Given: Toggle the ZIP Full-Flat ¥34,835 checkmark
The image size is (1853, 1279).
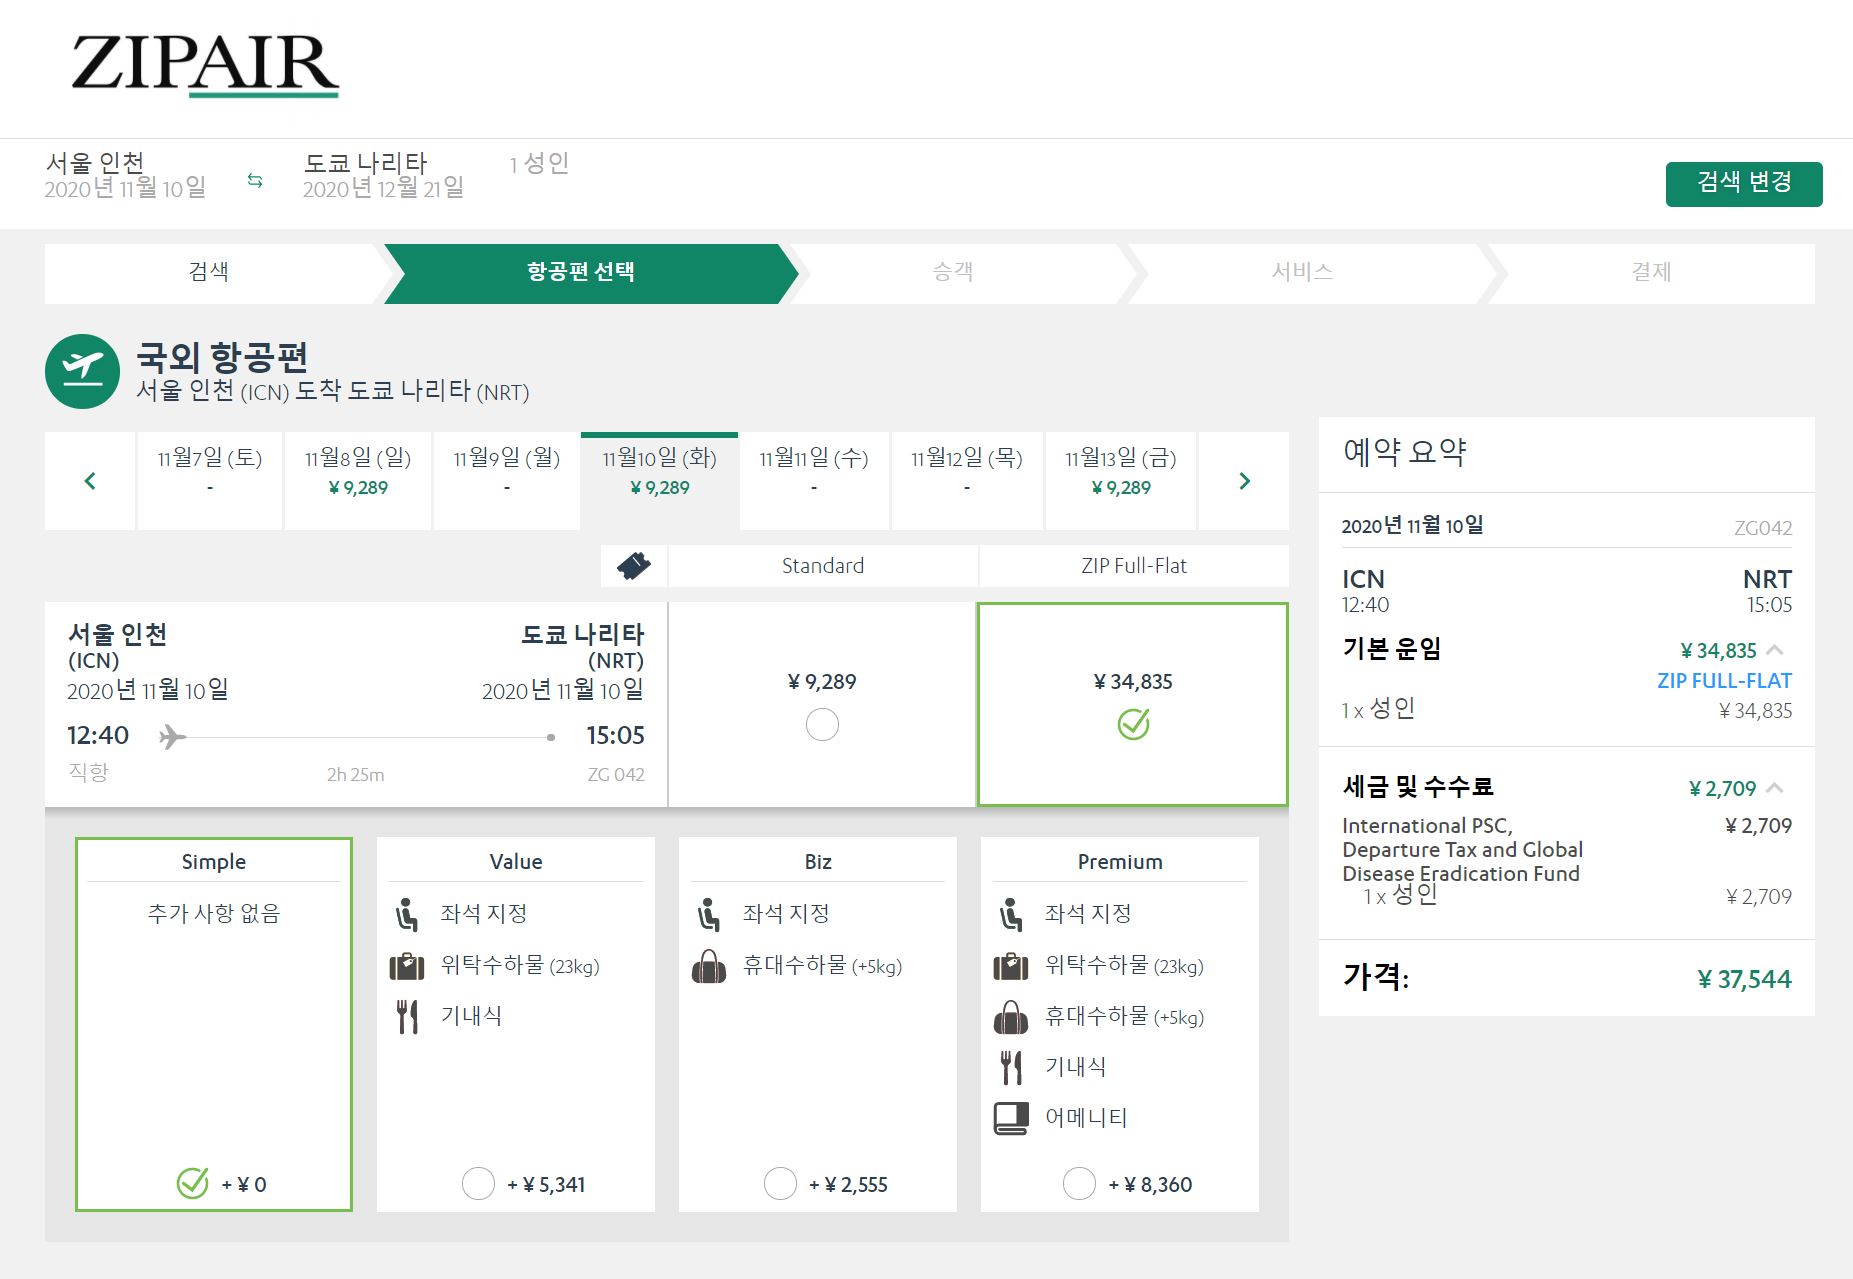Looking at the screenshot, I should point(1133,724).
